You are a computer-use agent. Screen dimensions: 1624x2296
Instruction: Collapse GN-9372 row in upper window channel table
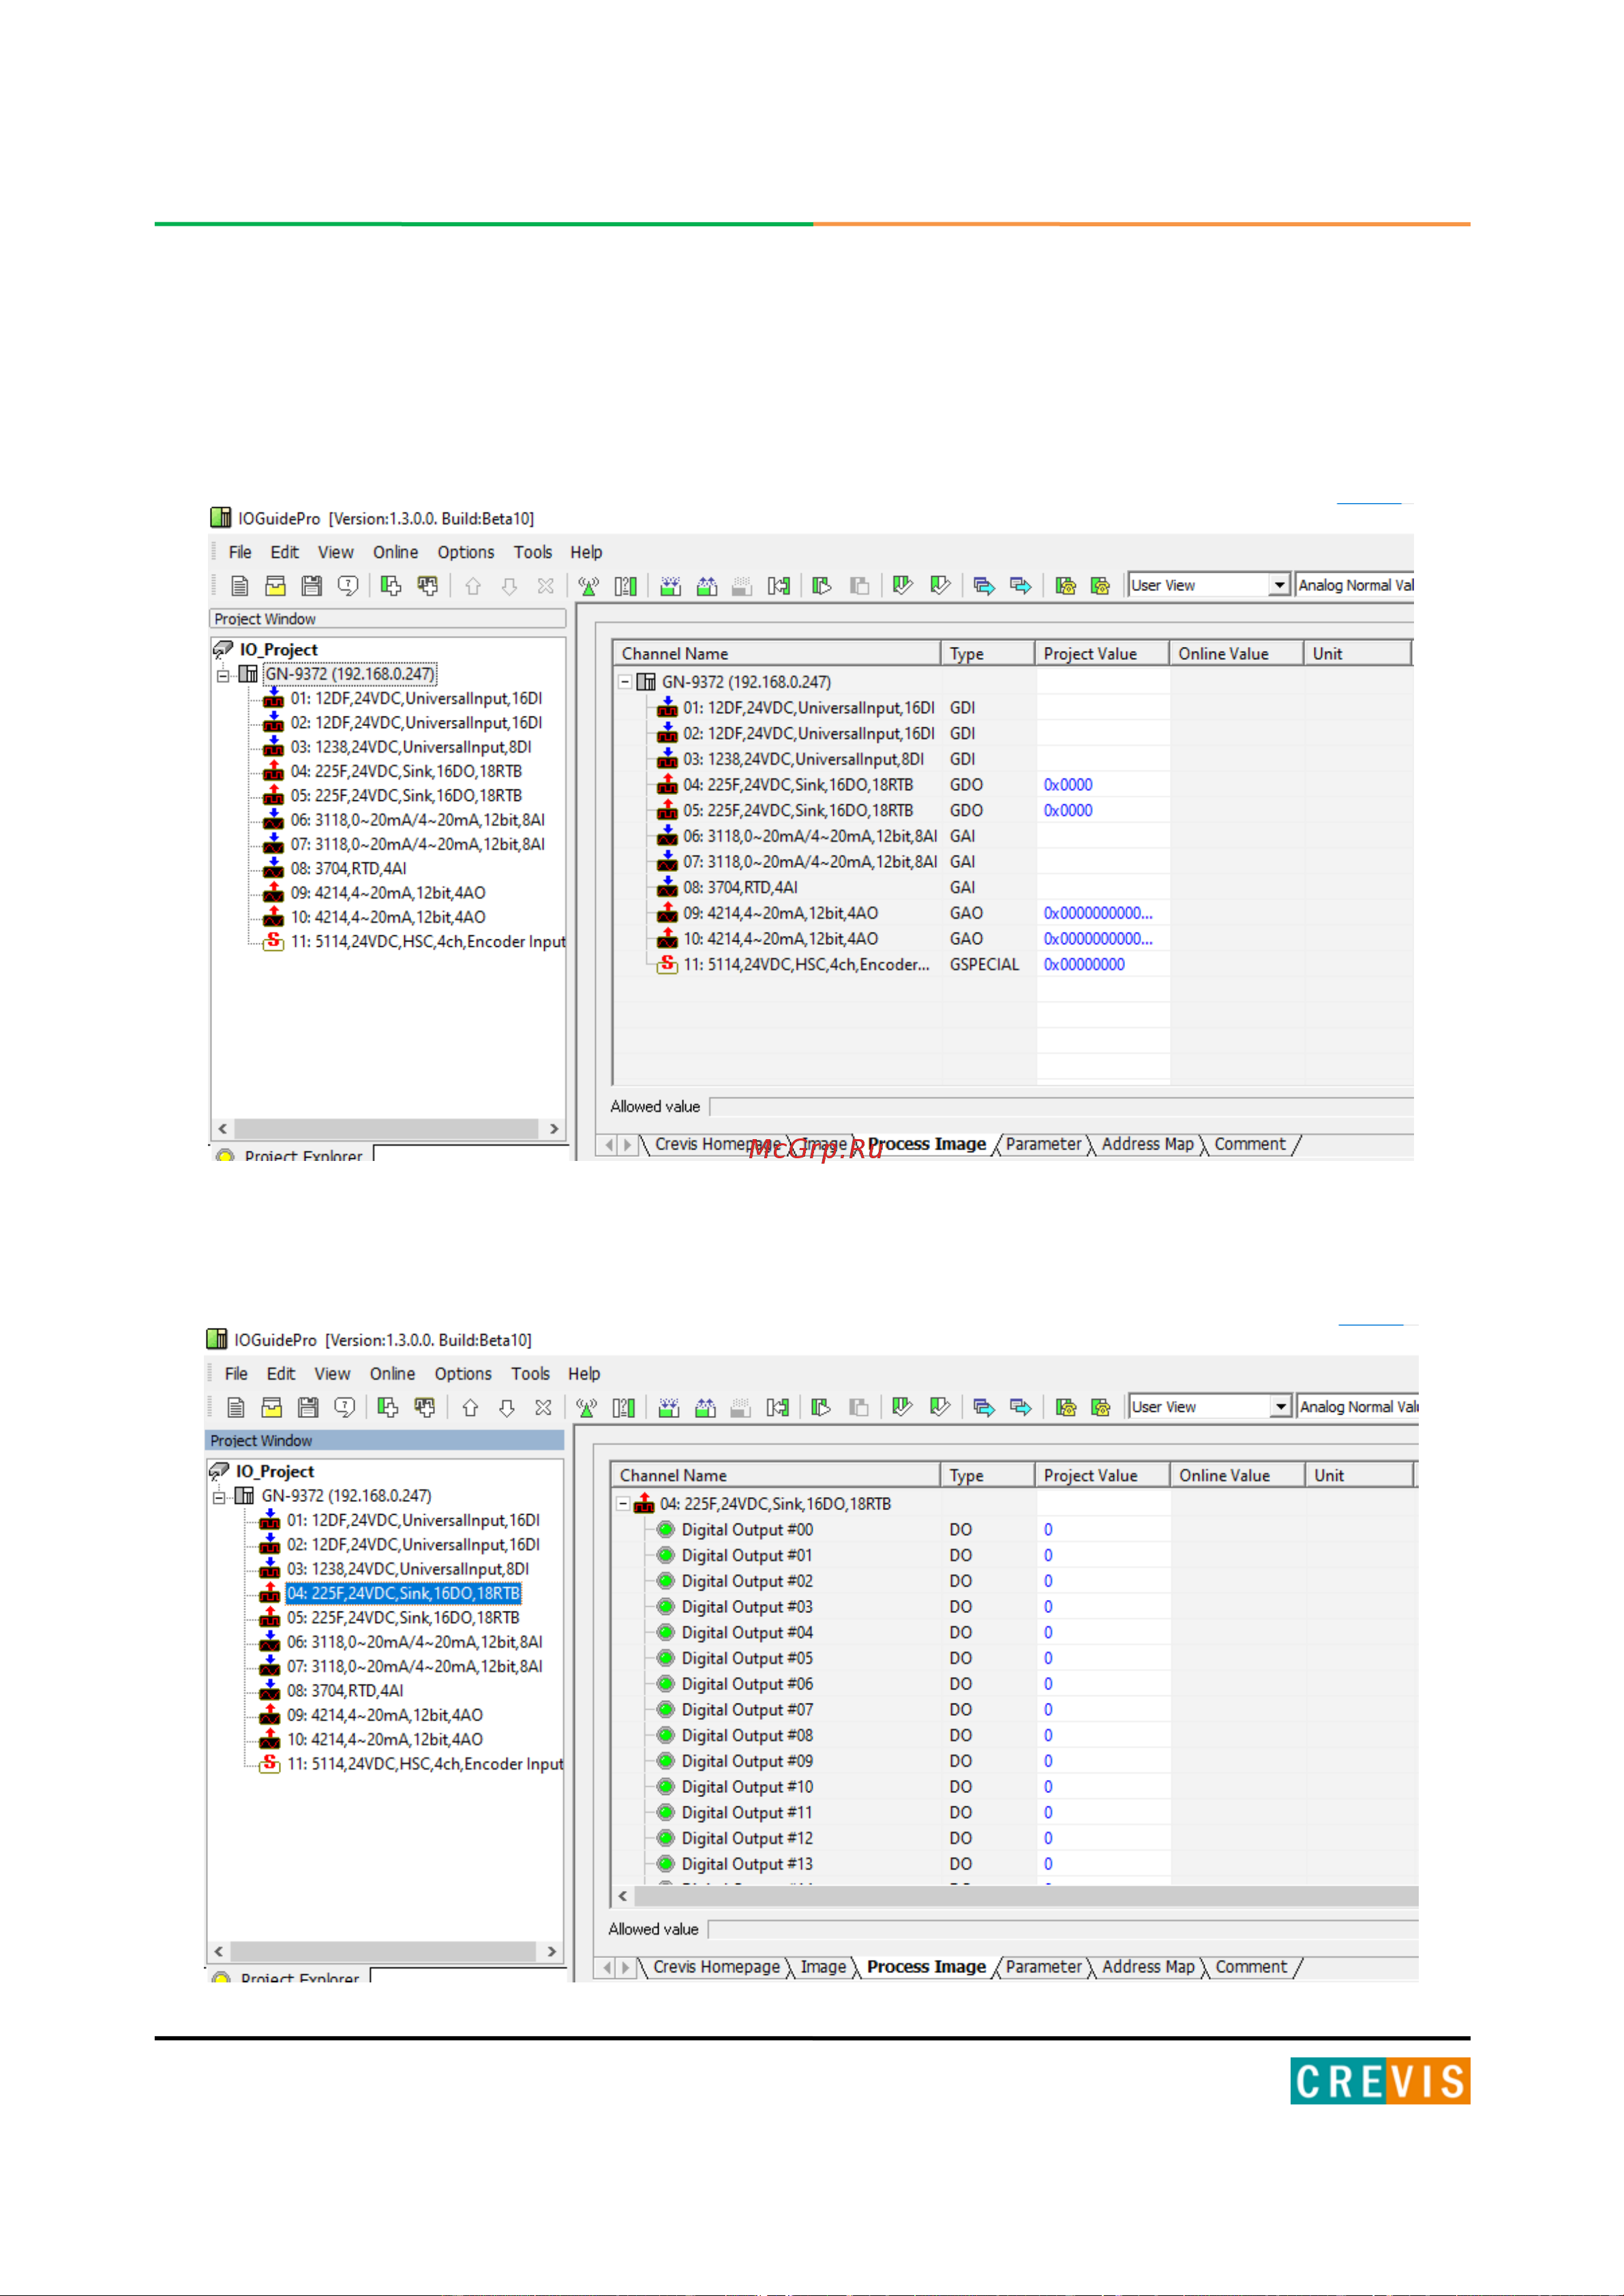pos(625,682)
